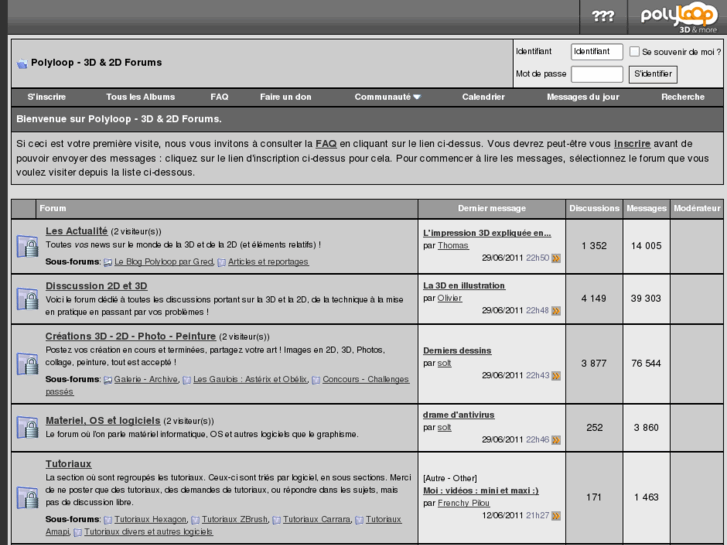Viewport: 727px width, 545px height.
Task: Open Créations 3D - 2D - Photo - Peinture forum
Action: pos(131,336)
